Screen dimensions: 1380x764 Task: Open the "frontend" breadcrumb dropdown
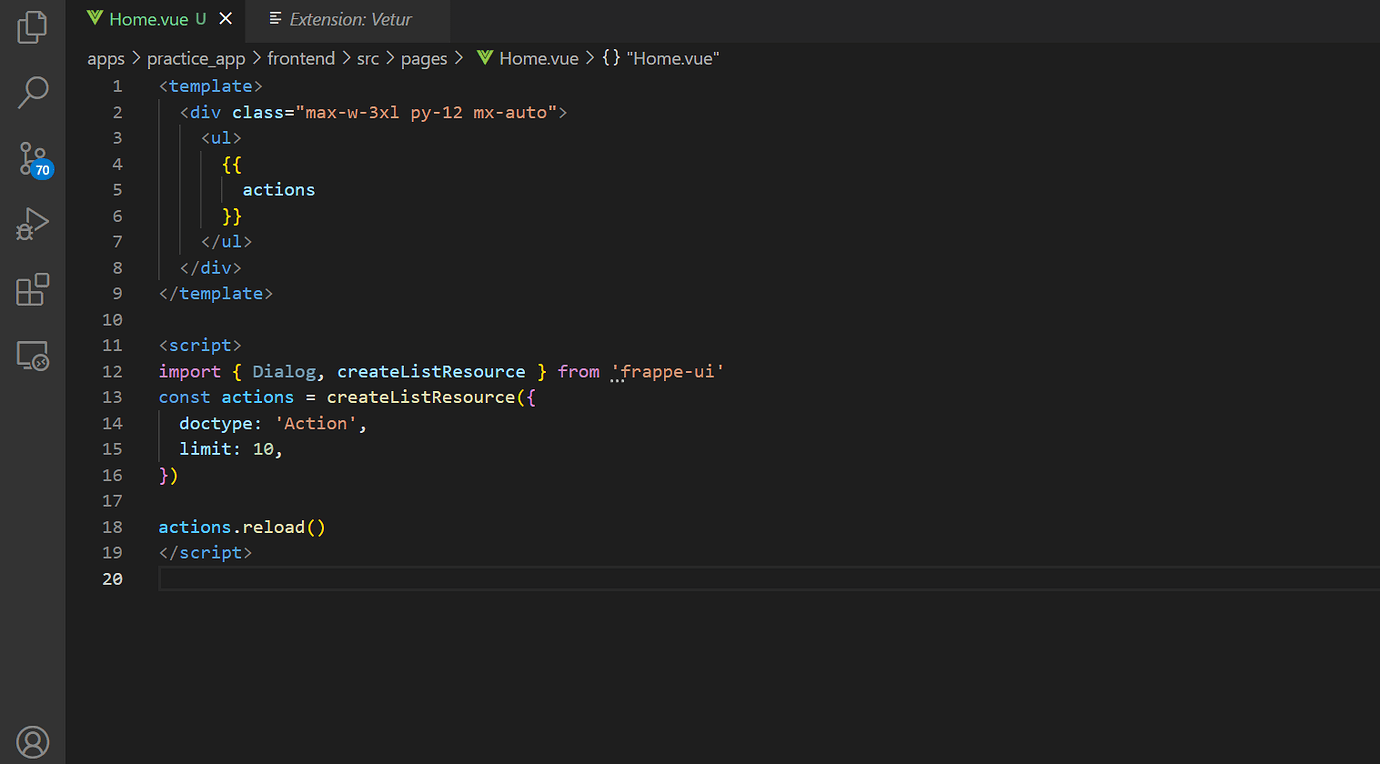301,58
